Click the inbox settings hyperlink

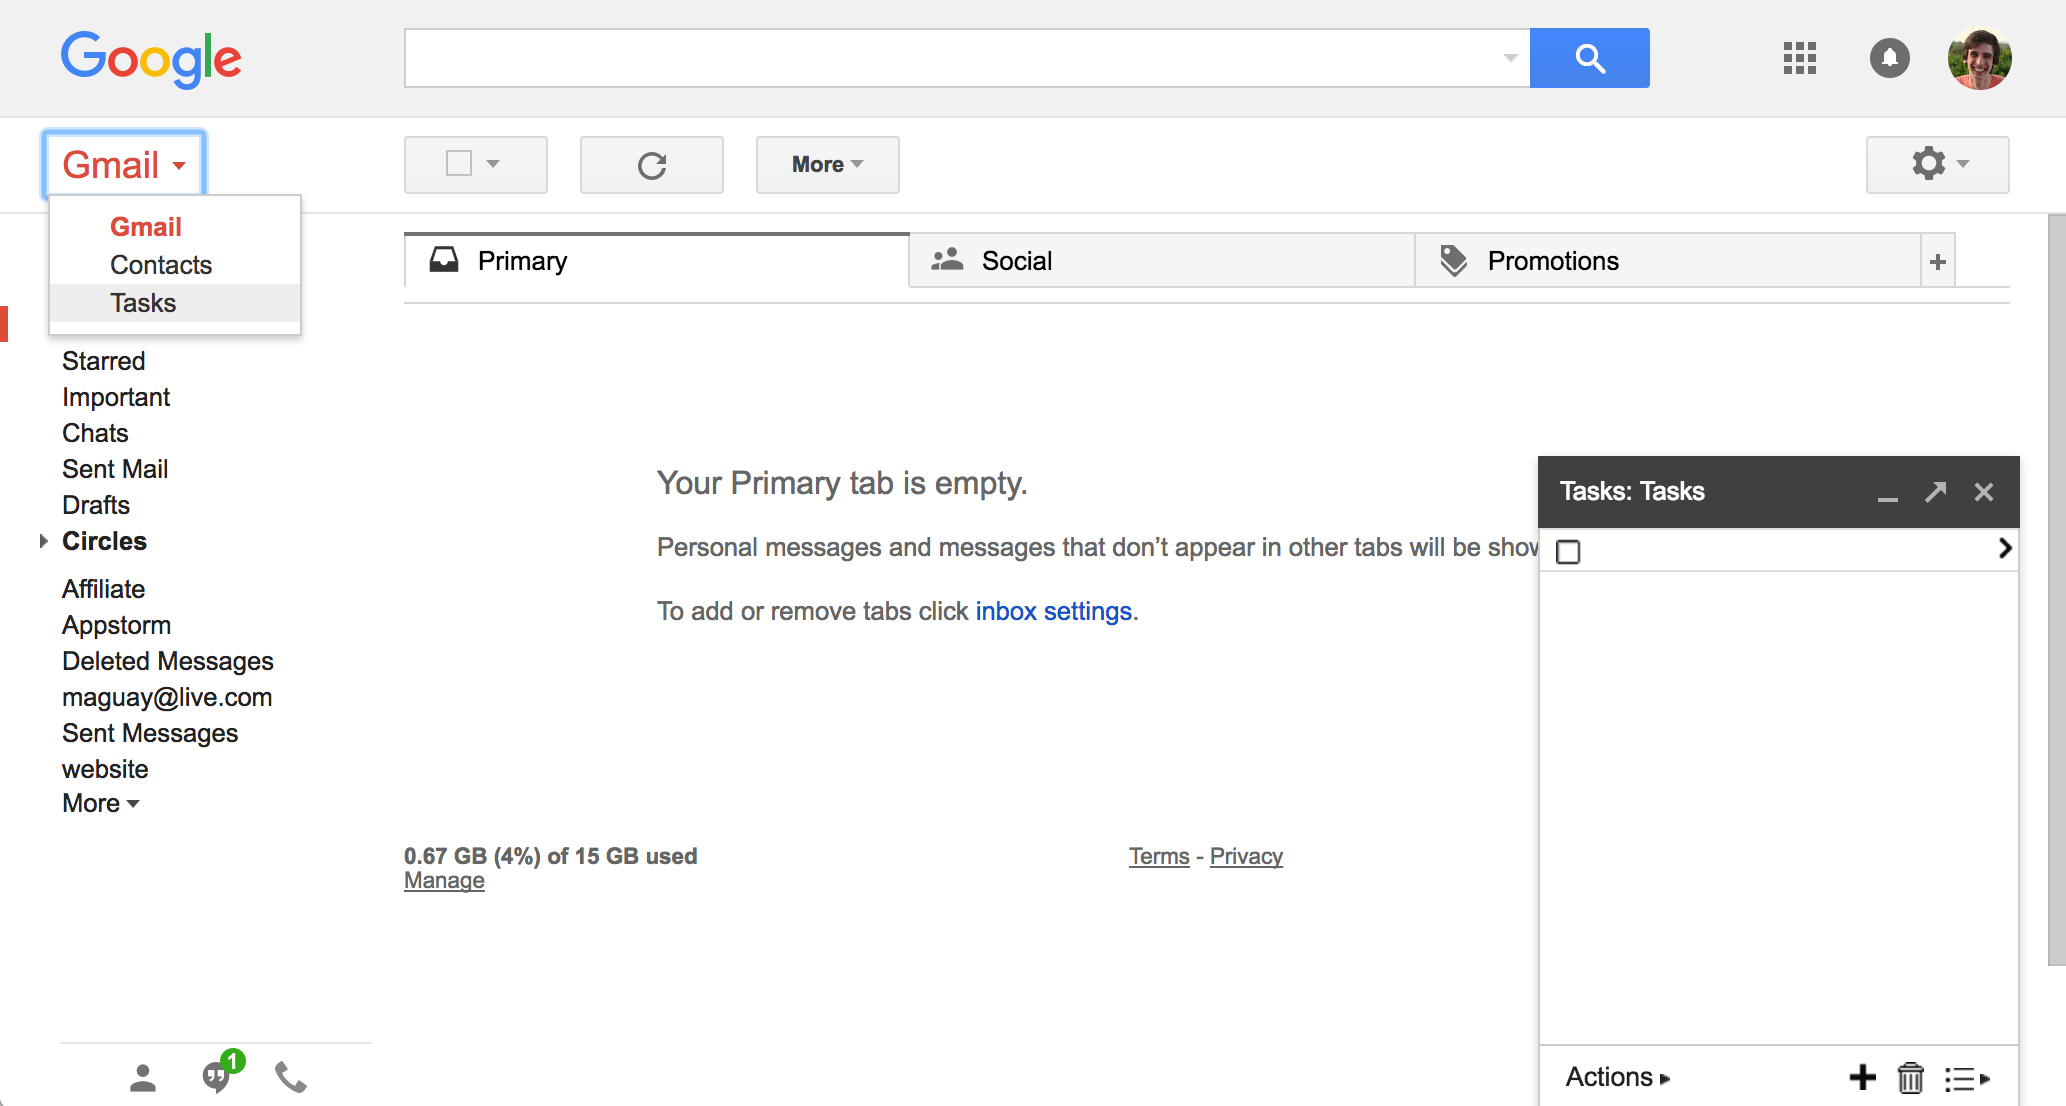coord(1052,611)
